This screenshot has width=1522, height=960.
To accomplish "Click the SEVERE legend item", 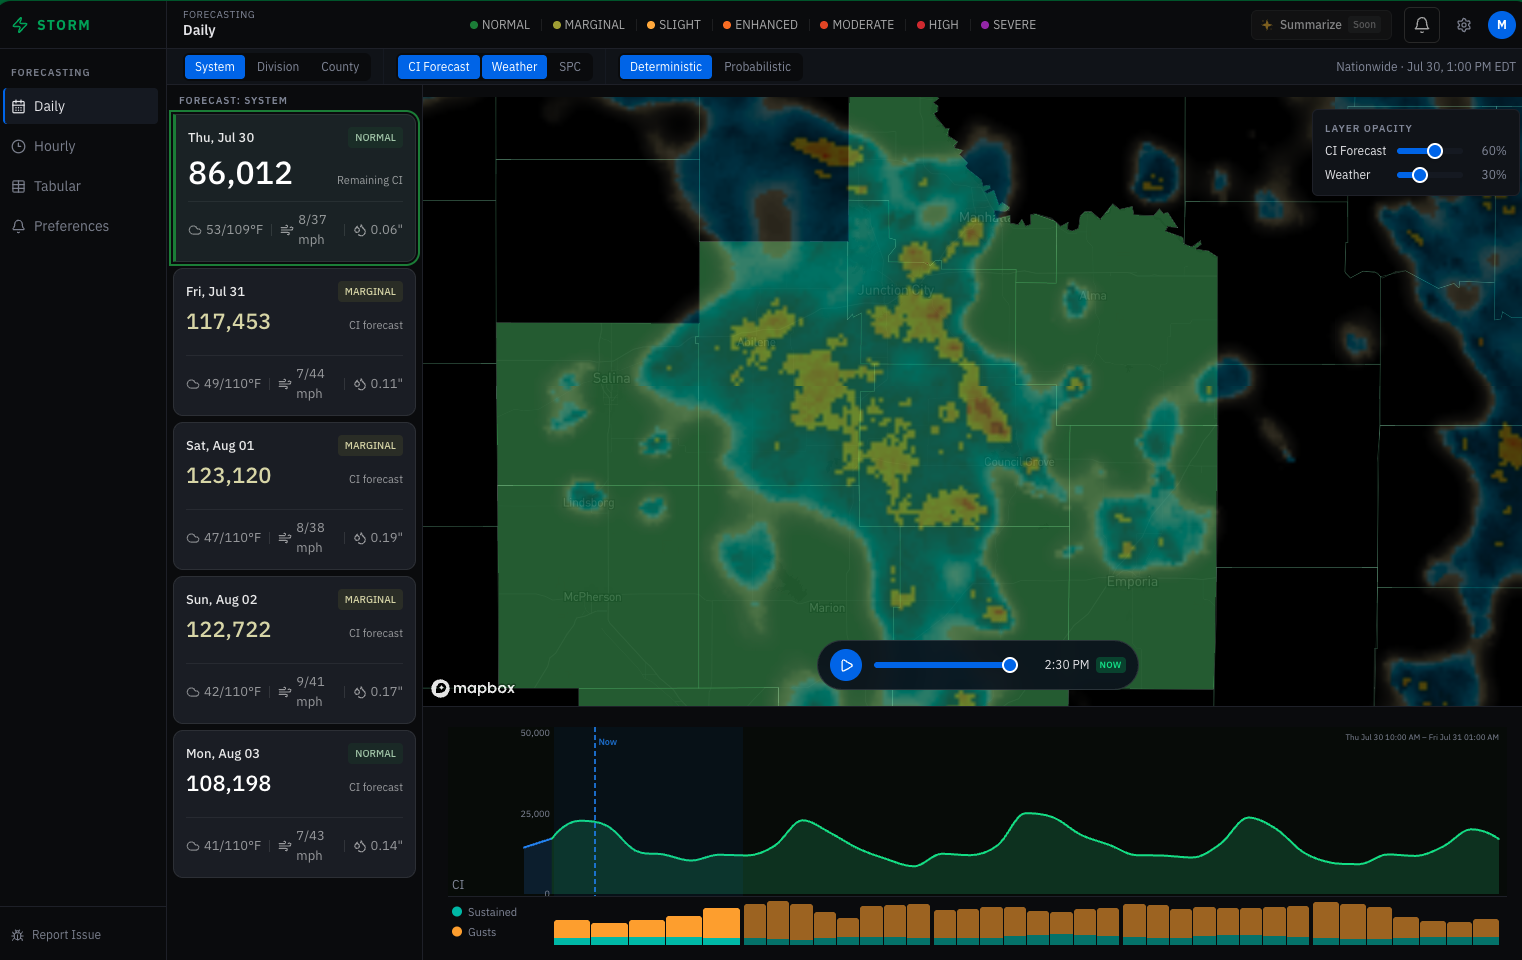I will [1008, 25].
